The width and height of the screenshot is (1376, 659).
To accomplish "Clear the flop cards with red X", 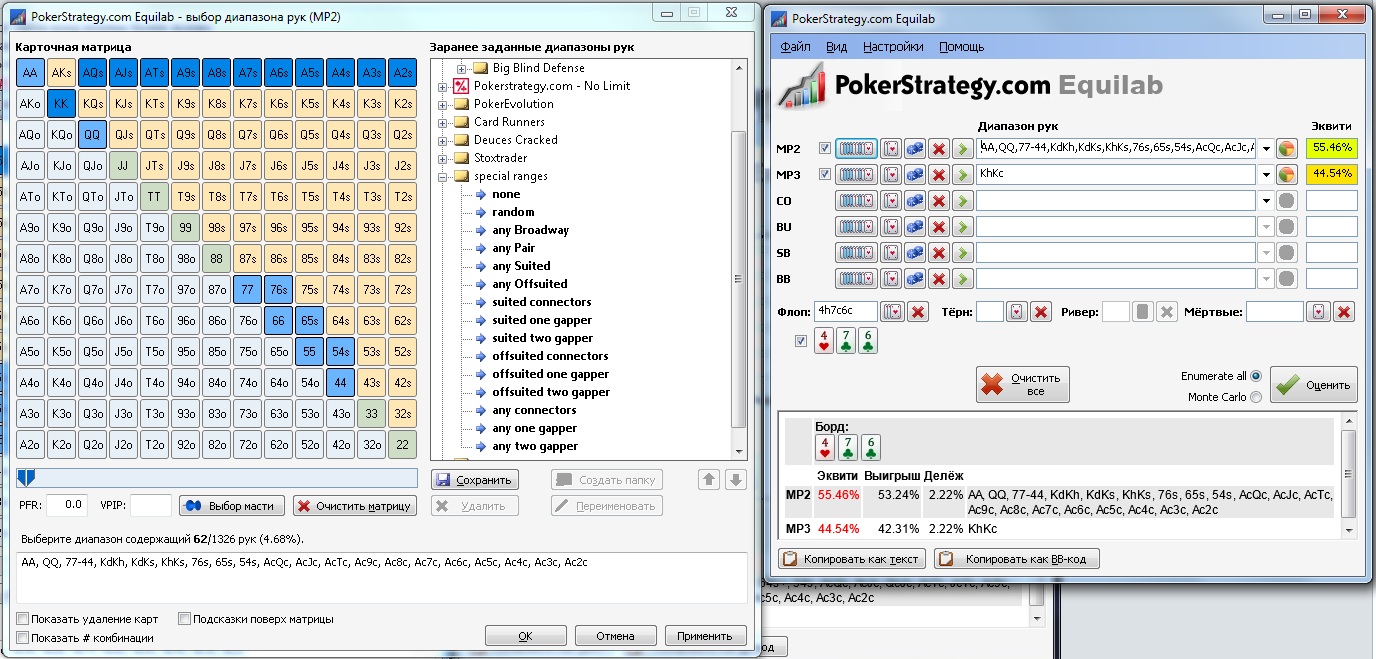I will tap(917, 312).
